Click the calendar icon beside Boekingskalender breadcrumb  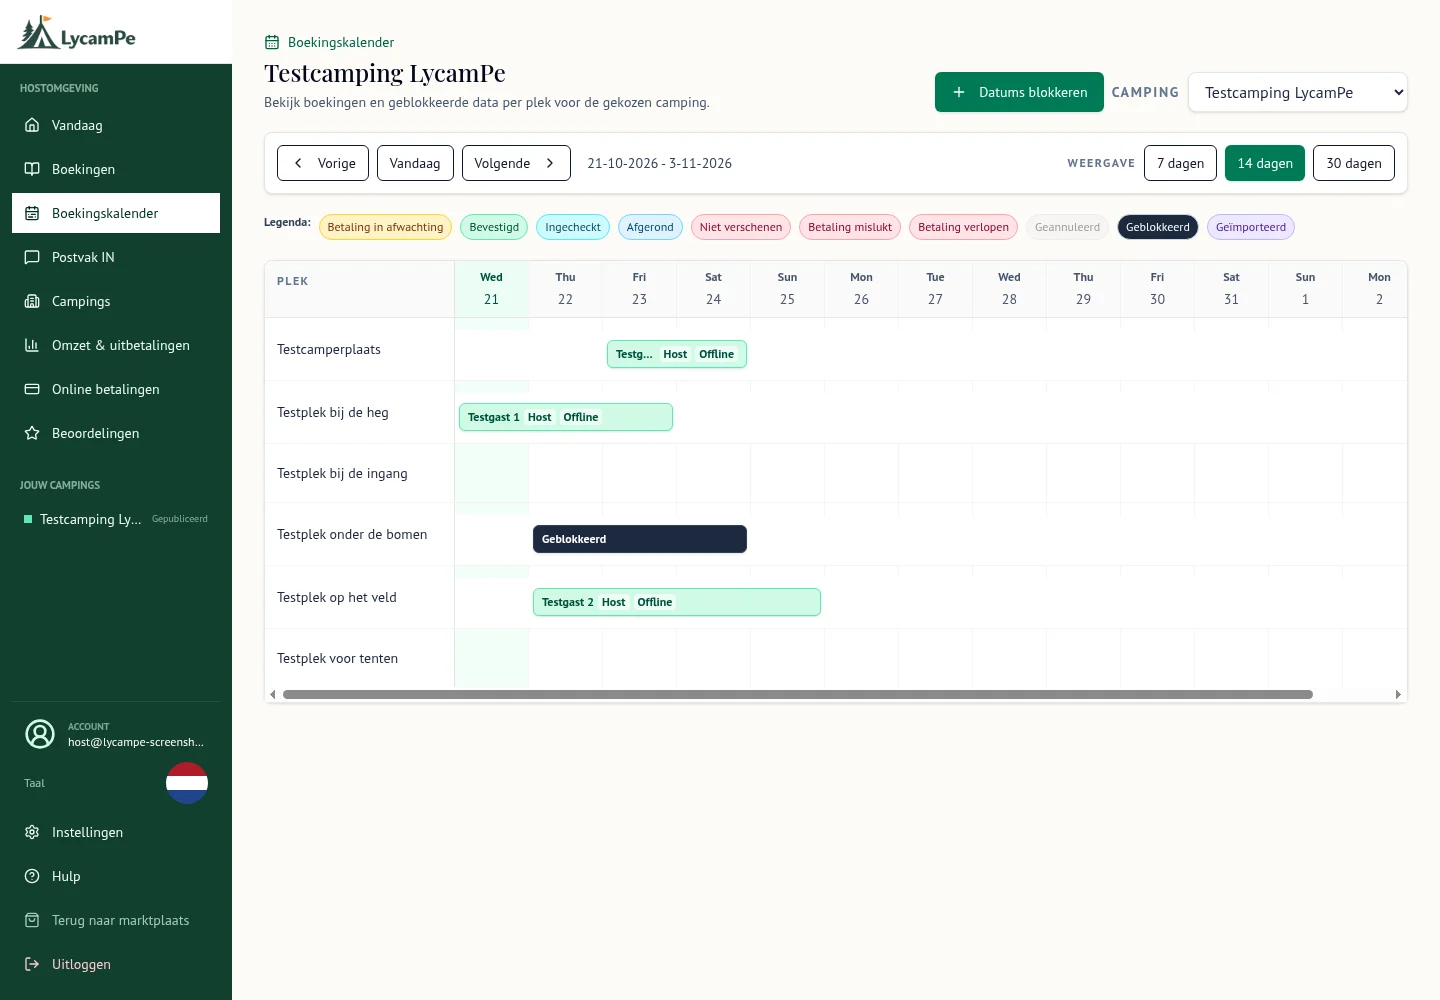point(272,42)
